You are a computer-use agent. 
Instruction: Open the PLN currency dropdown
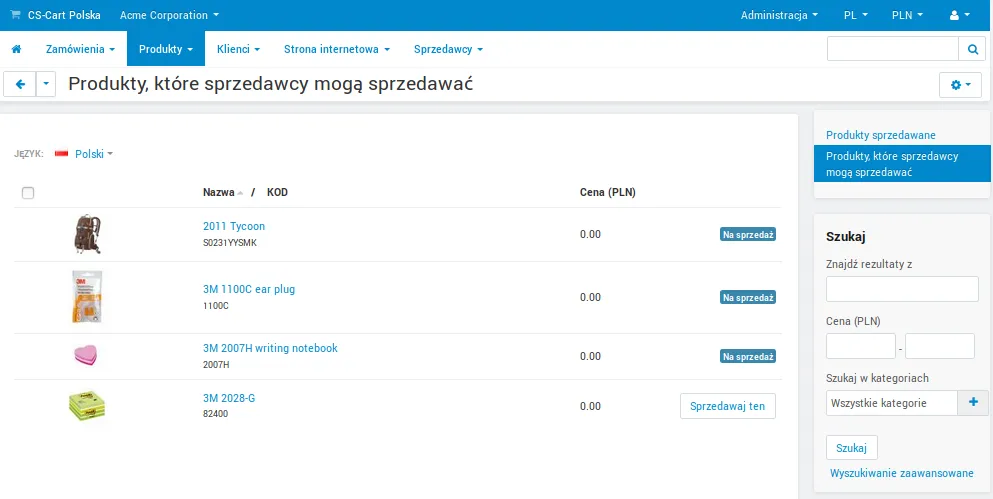(x=907, y=15)
